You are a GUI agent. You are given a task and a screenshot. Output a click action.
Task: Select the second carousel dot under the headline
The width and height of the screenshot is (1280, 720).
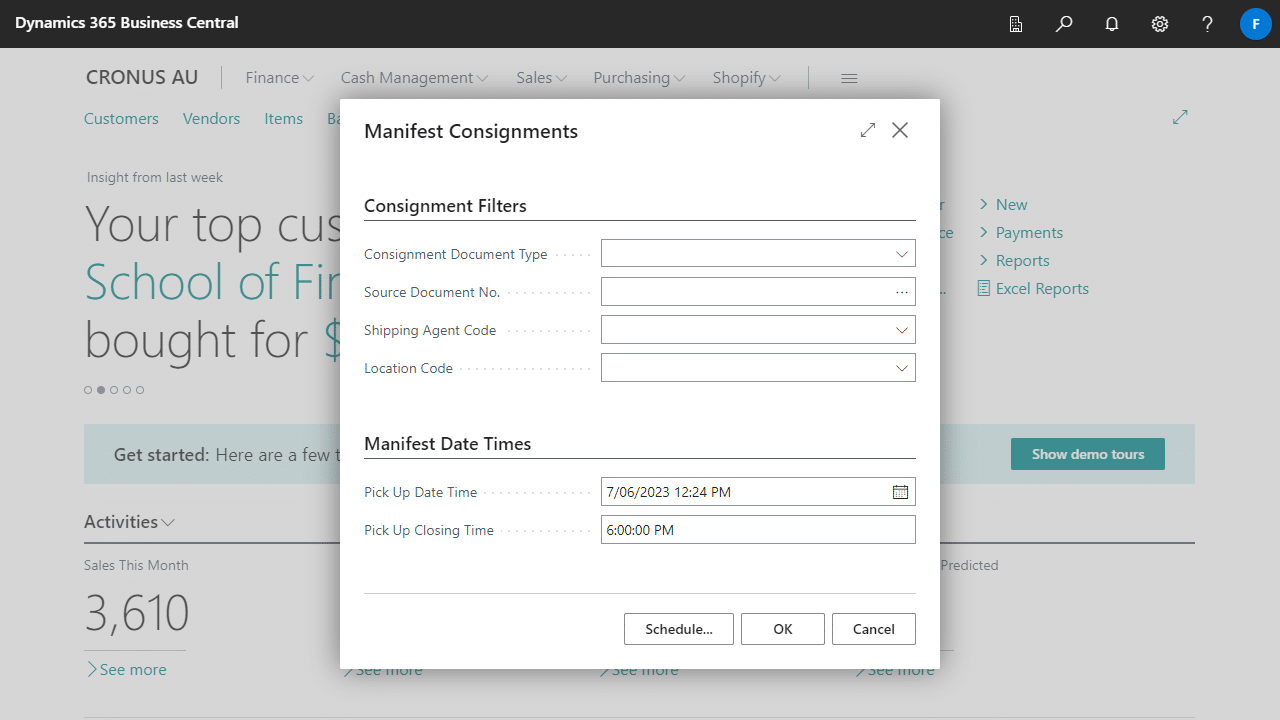tap(101, 390)
